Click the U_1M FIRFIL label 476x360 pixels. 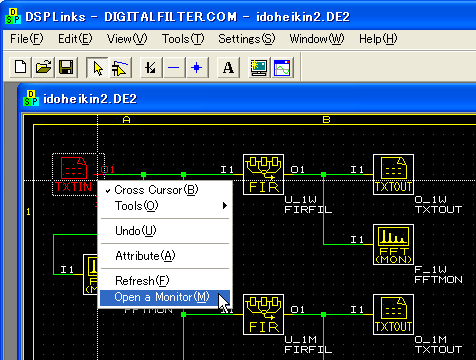click(x=308, y=345)
